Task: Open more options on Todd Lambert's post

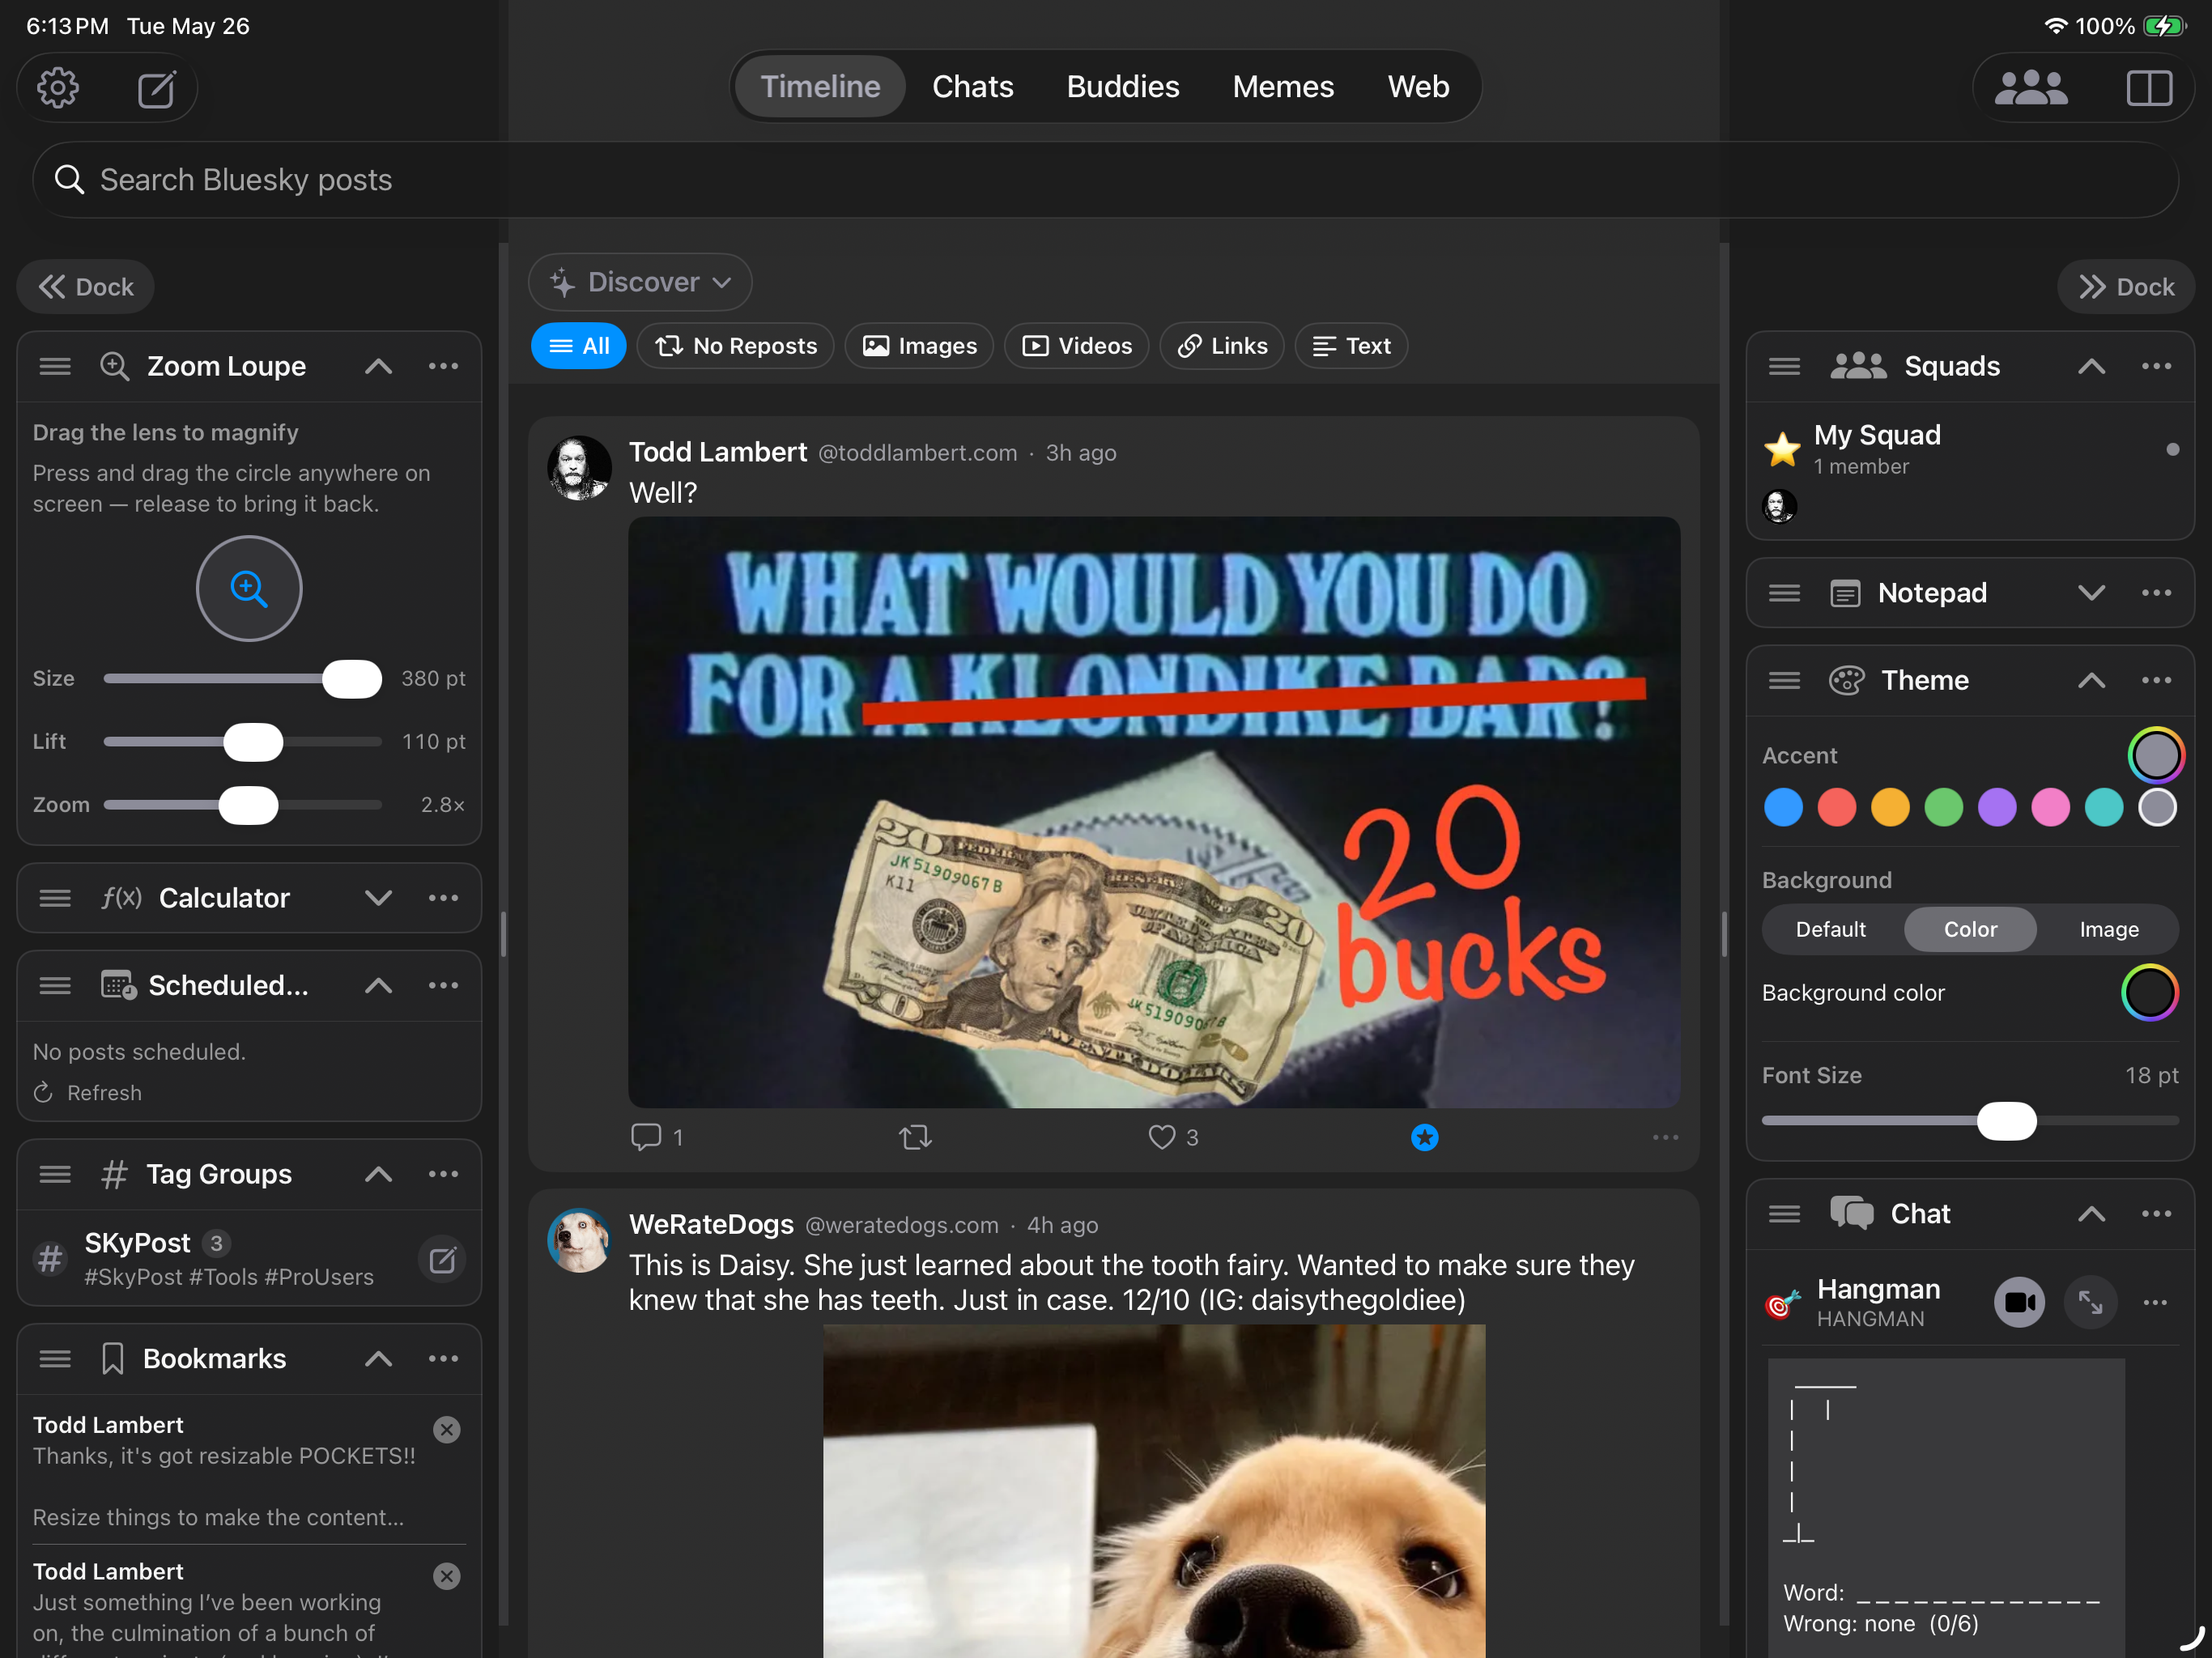Action: coord(1665,1137)
